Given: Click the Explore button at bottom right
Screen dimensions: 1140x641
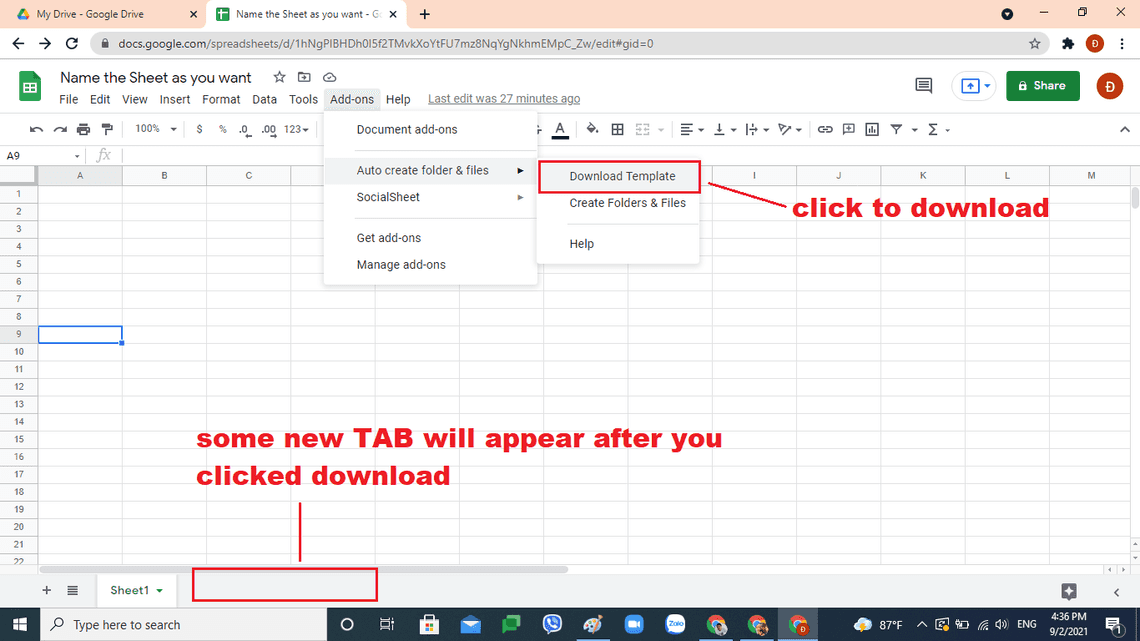Looking at the screenshot, I should (x=1068, y=591).
